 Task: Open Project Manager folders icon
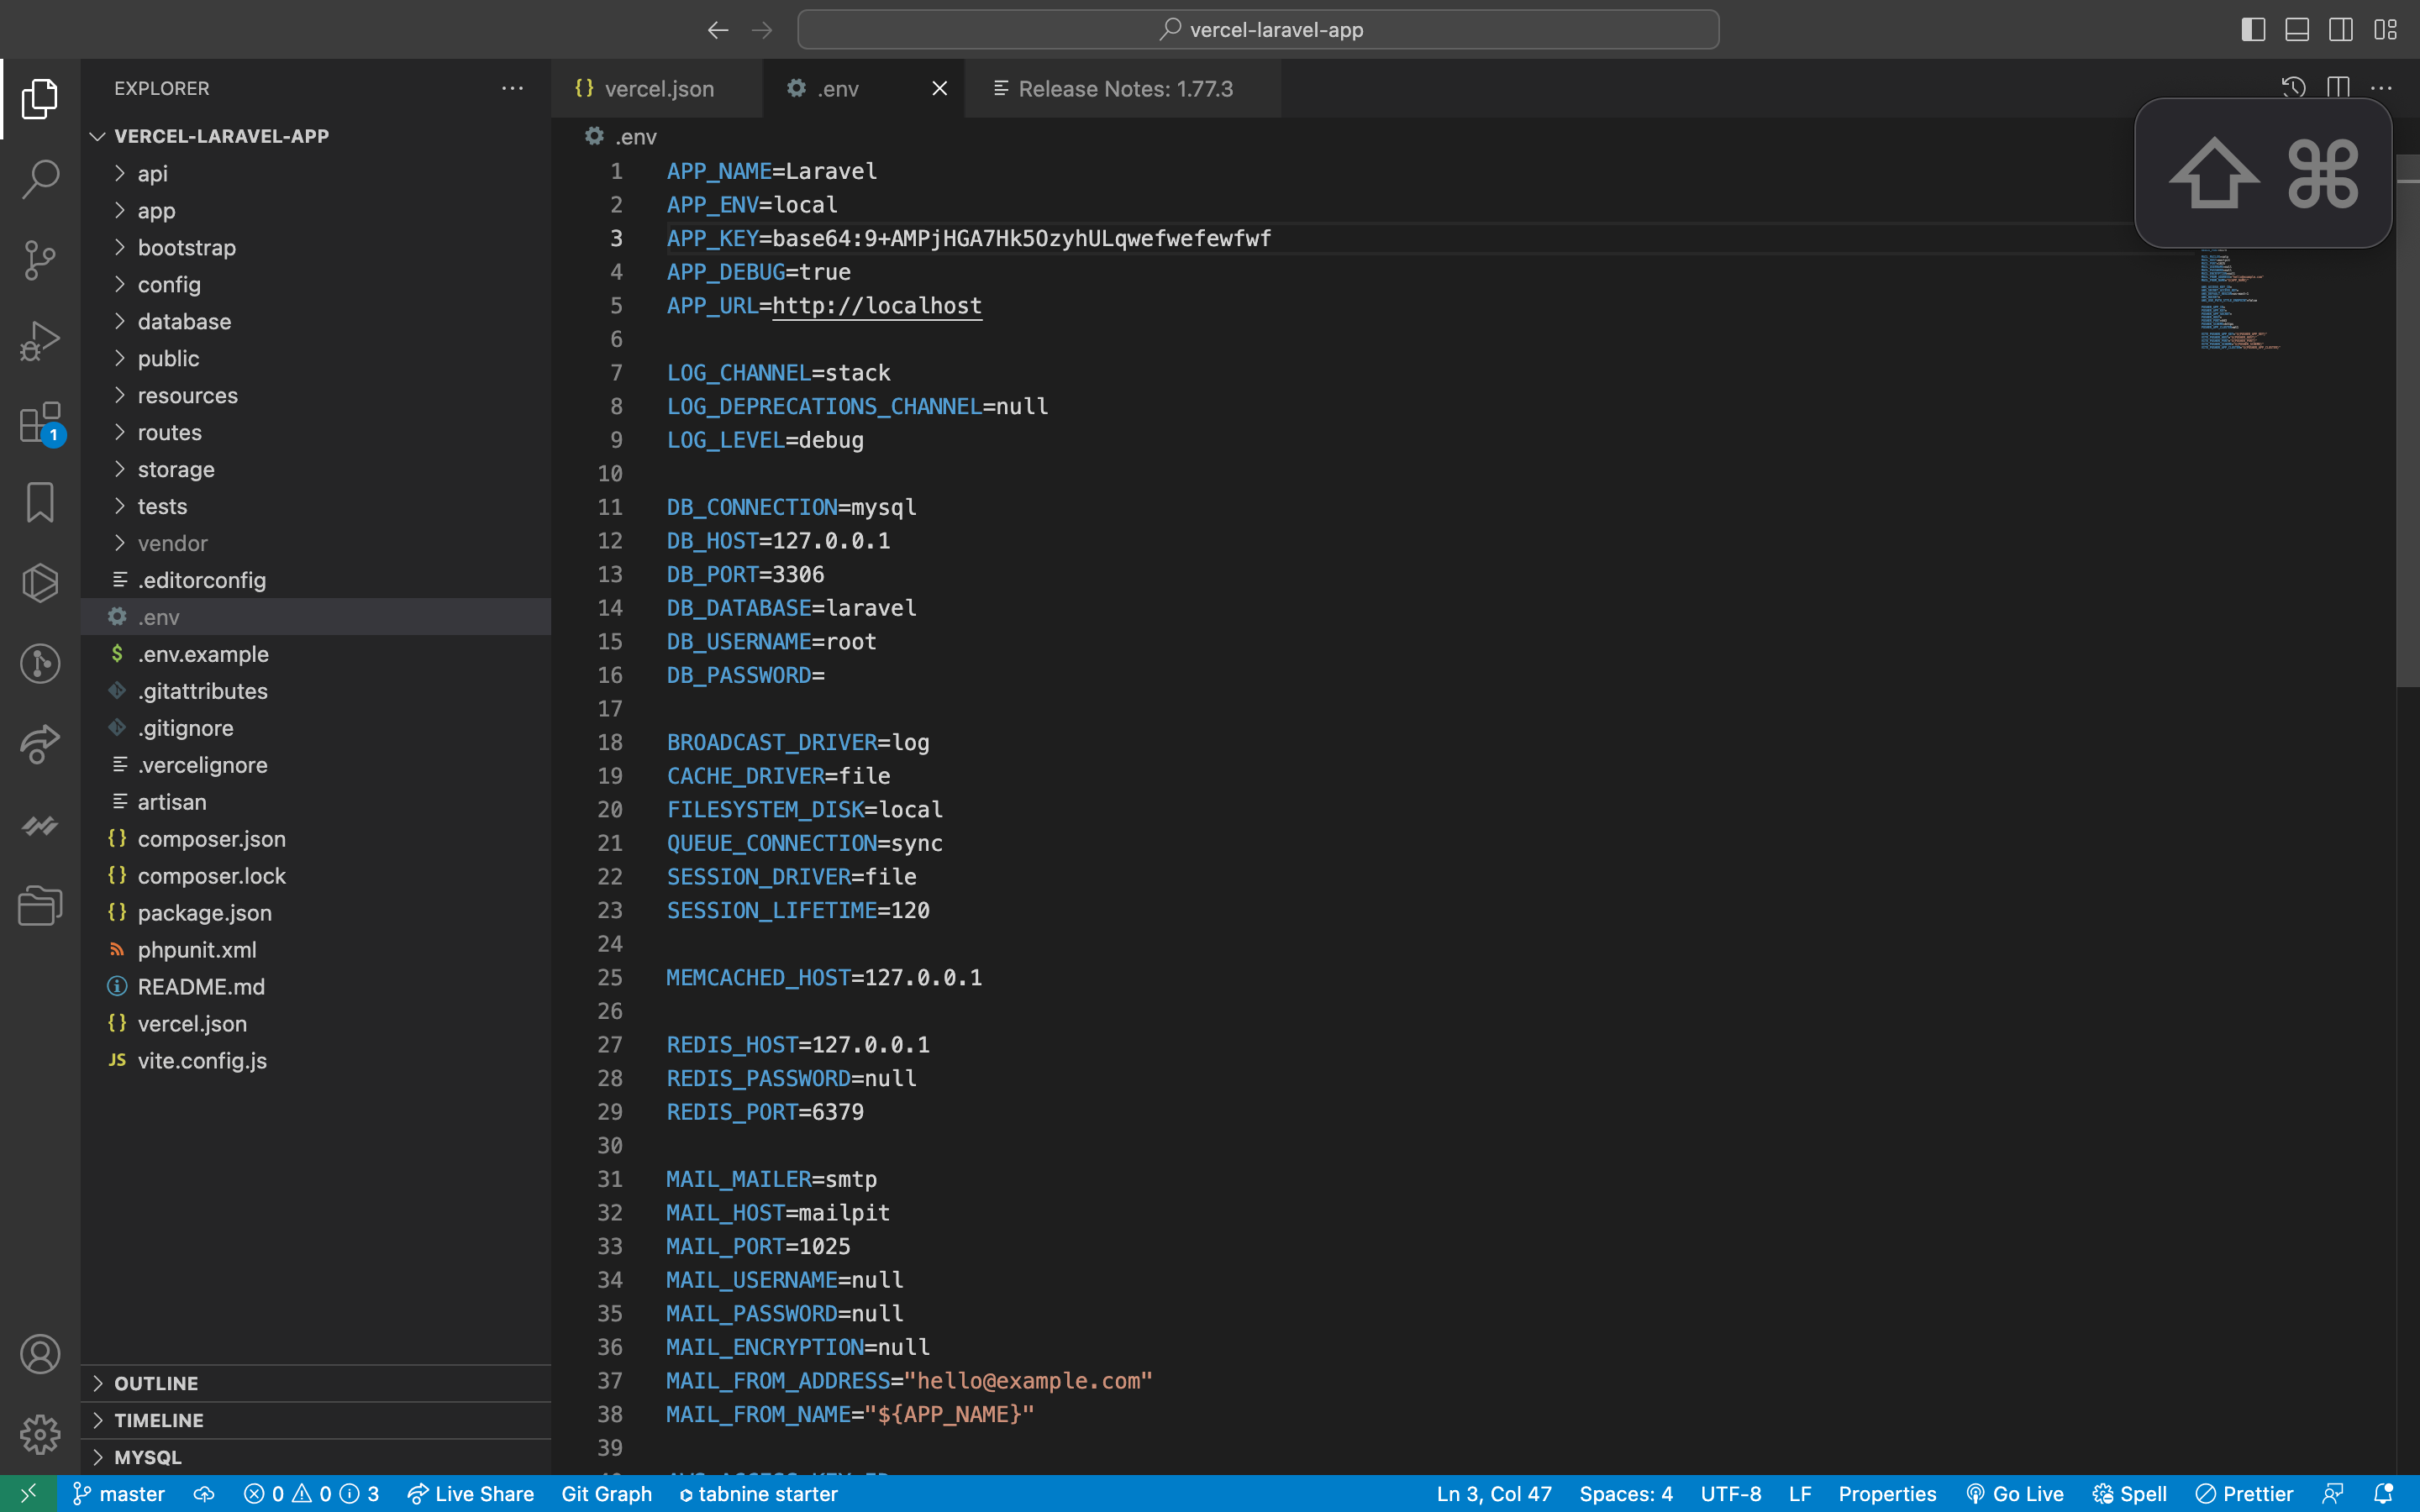click(40, 906)
